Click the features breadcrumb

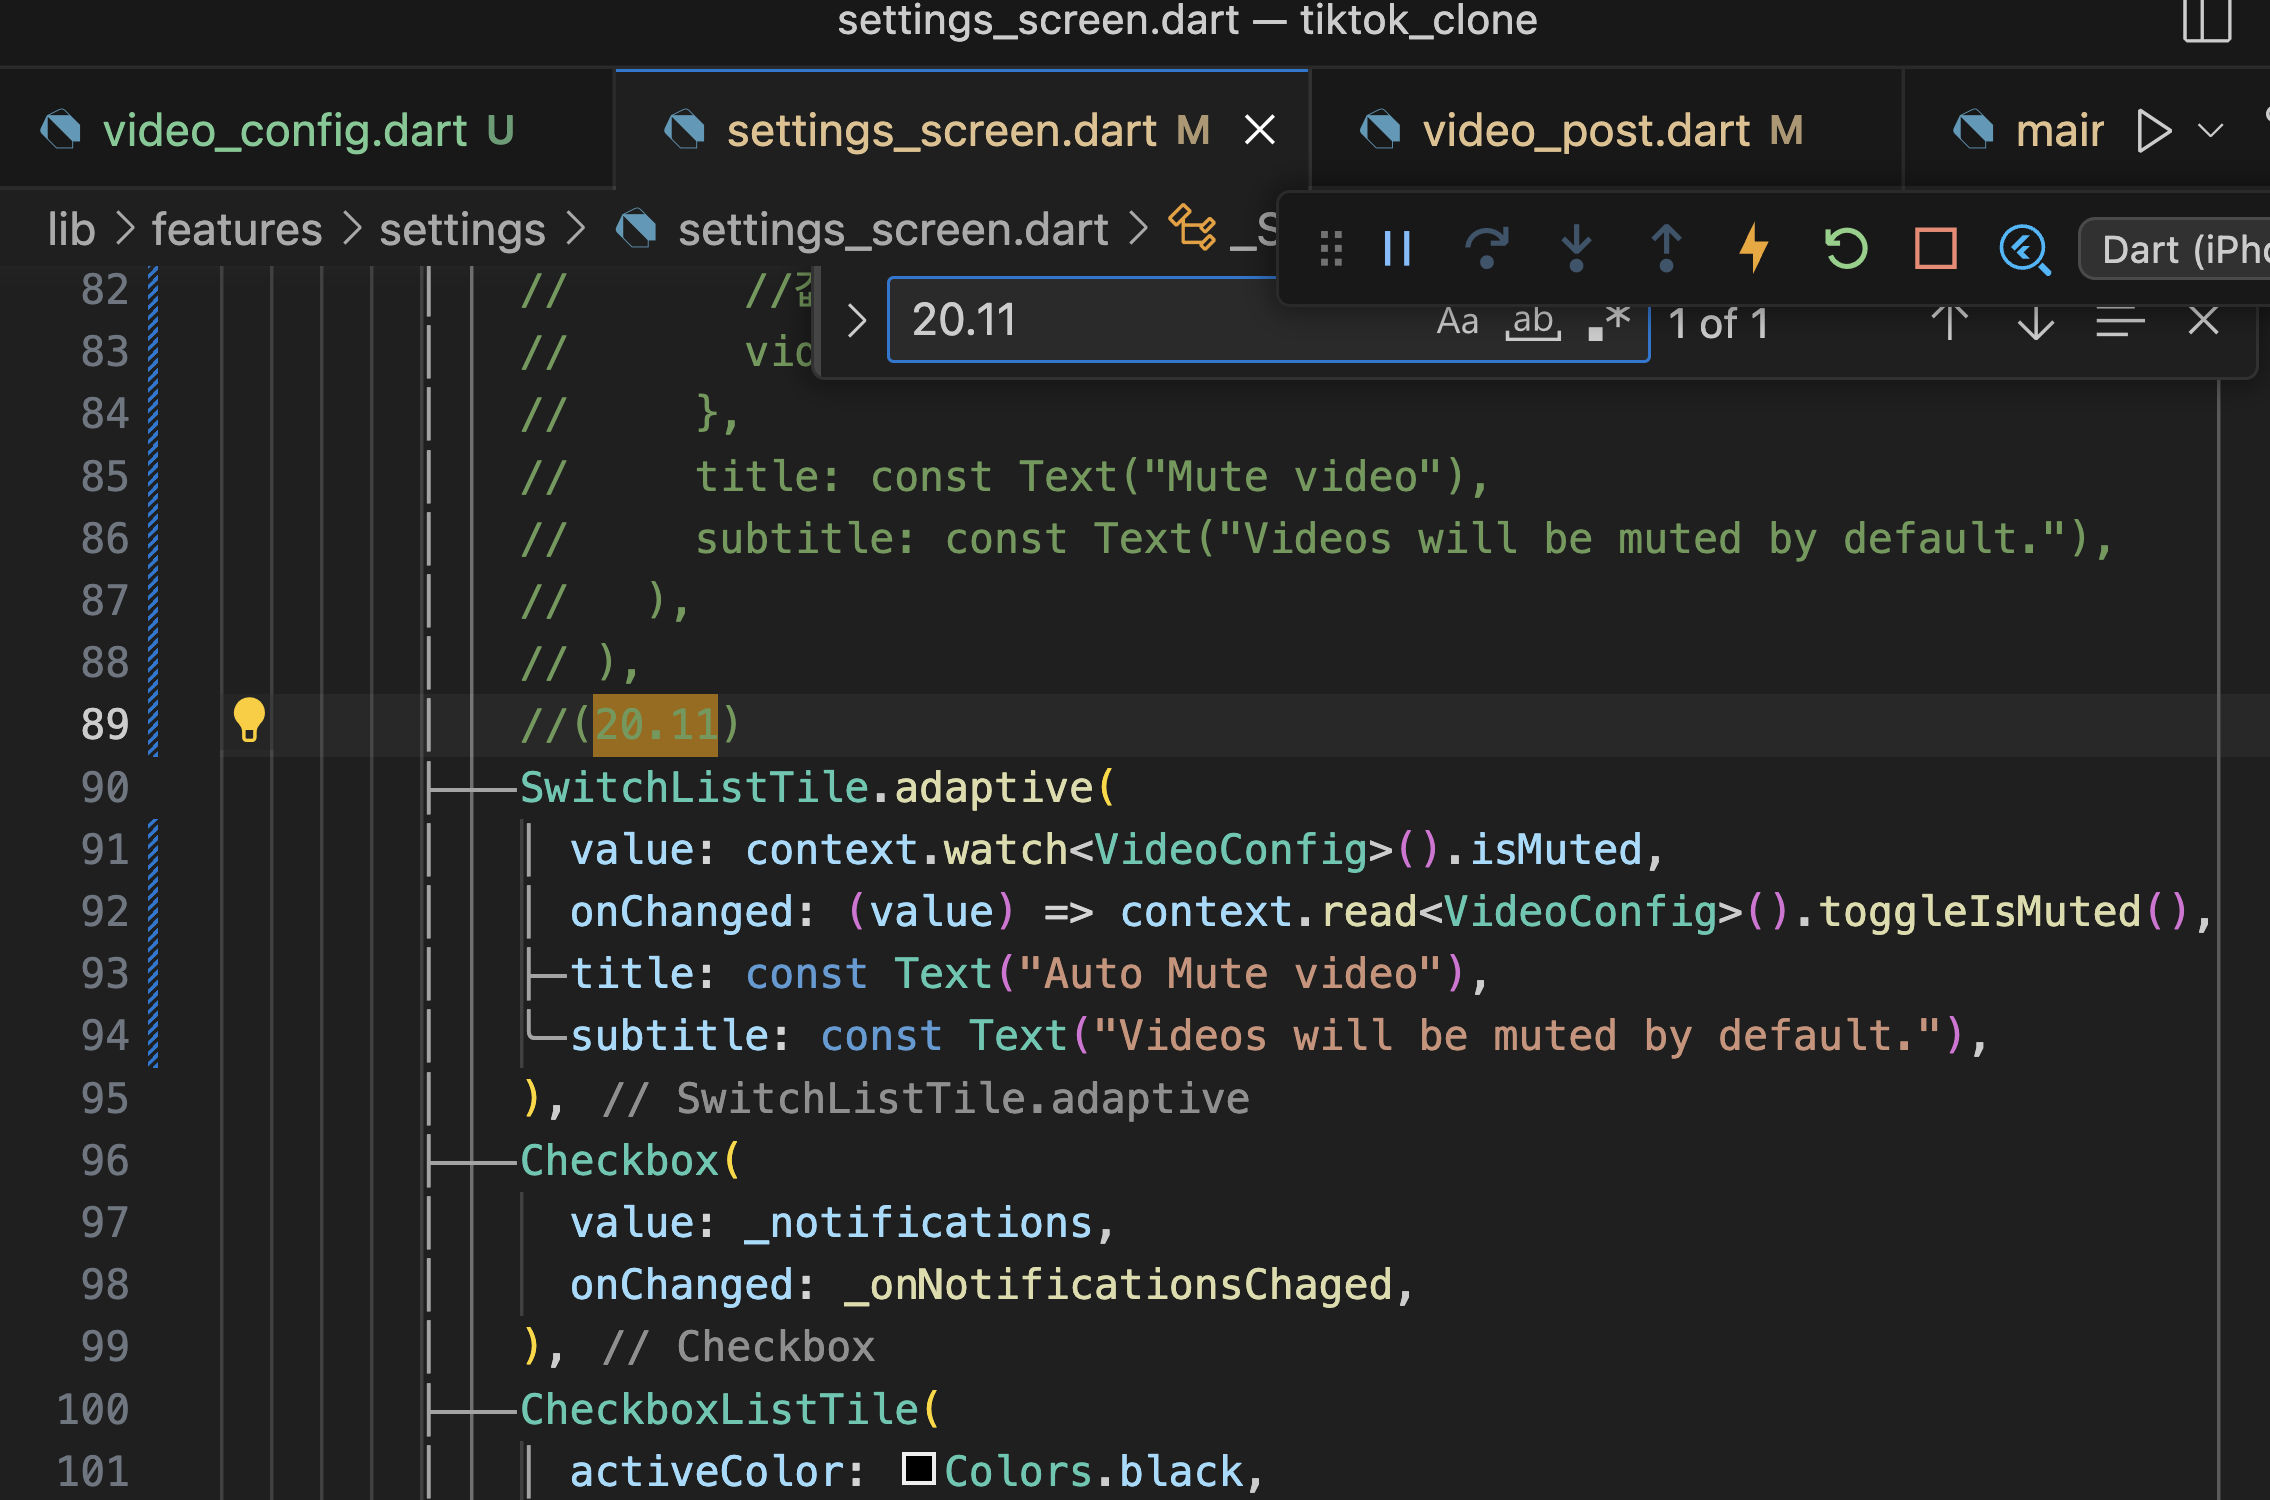click(237, 230)
